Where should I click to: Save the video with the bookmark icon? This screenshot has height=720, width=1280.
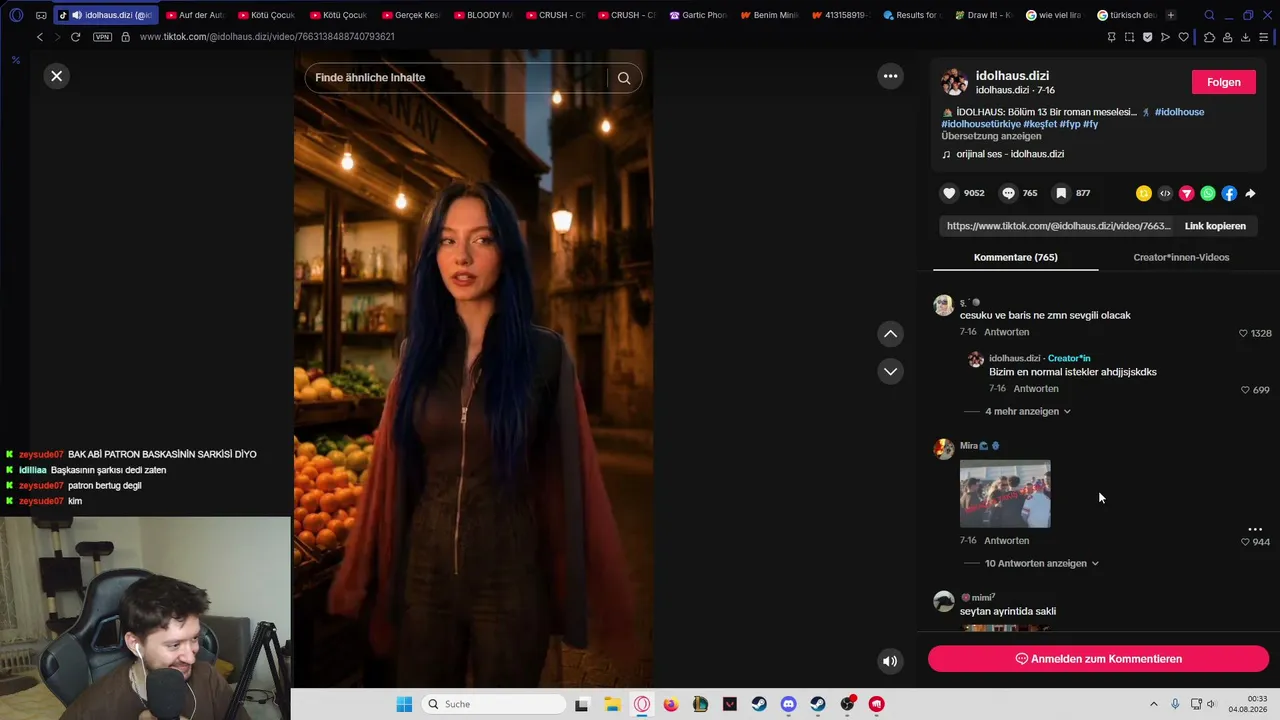click(1061, 193)
